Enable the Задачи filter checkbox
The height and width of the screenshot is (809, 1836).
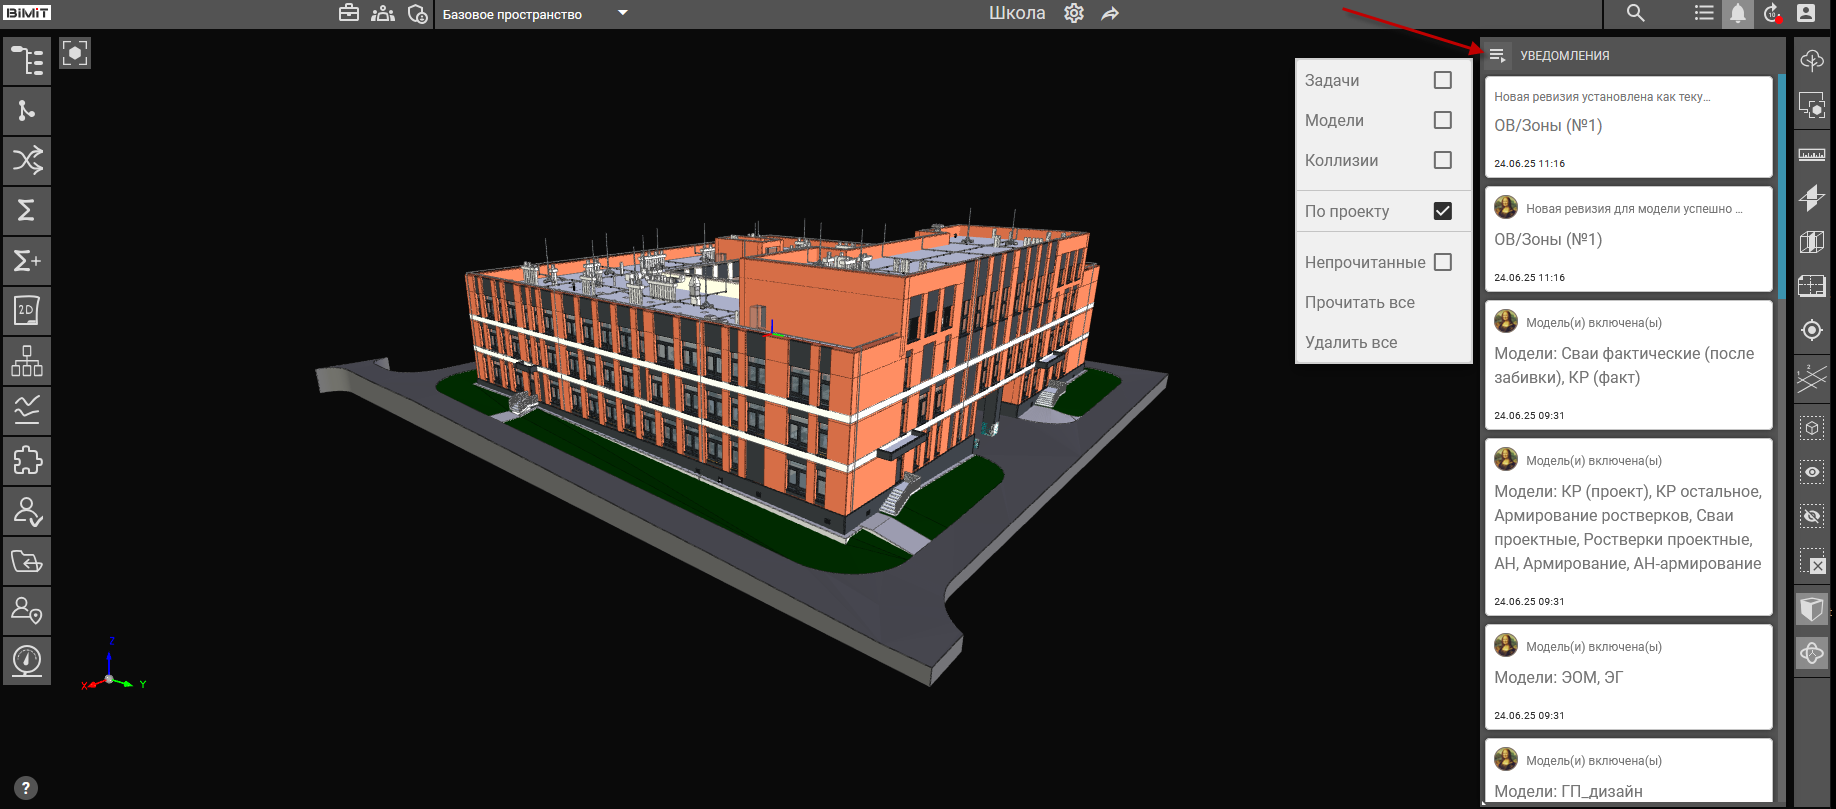[x=1442, y=80]
